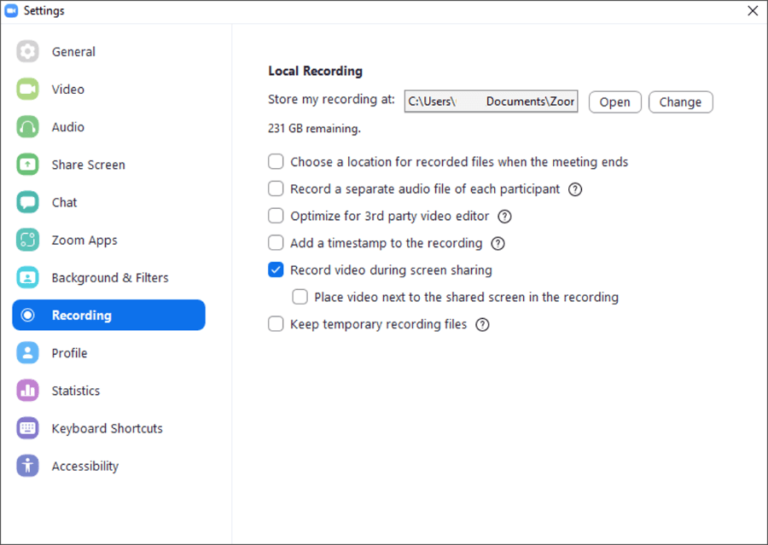Switch to Video settings

coord(109,89)
